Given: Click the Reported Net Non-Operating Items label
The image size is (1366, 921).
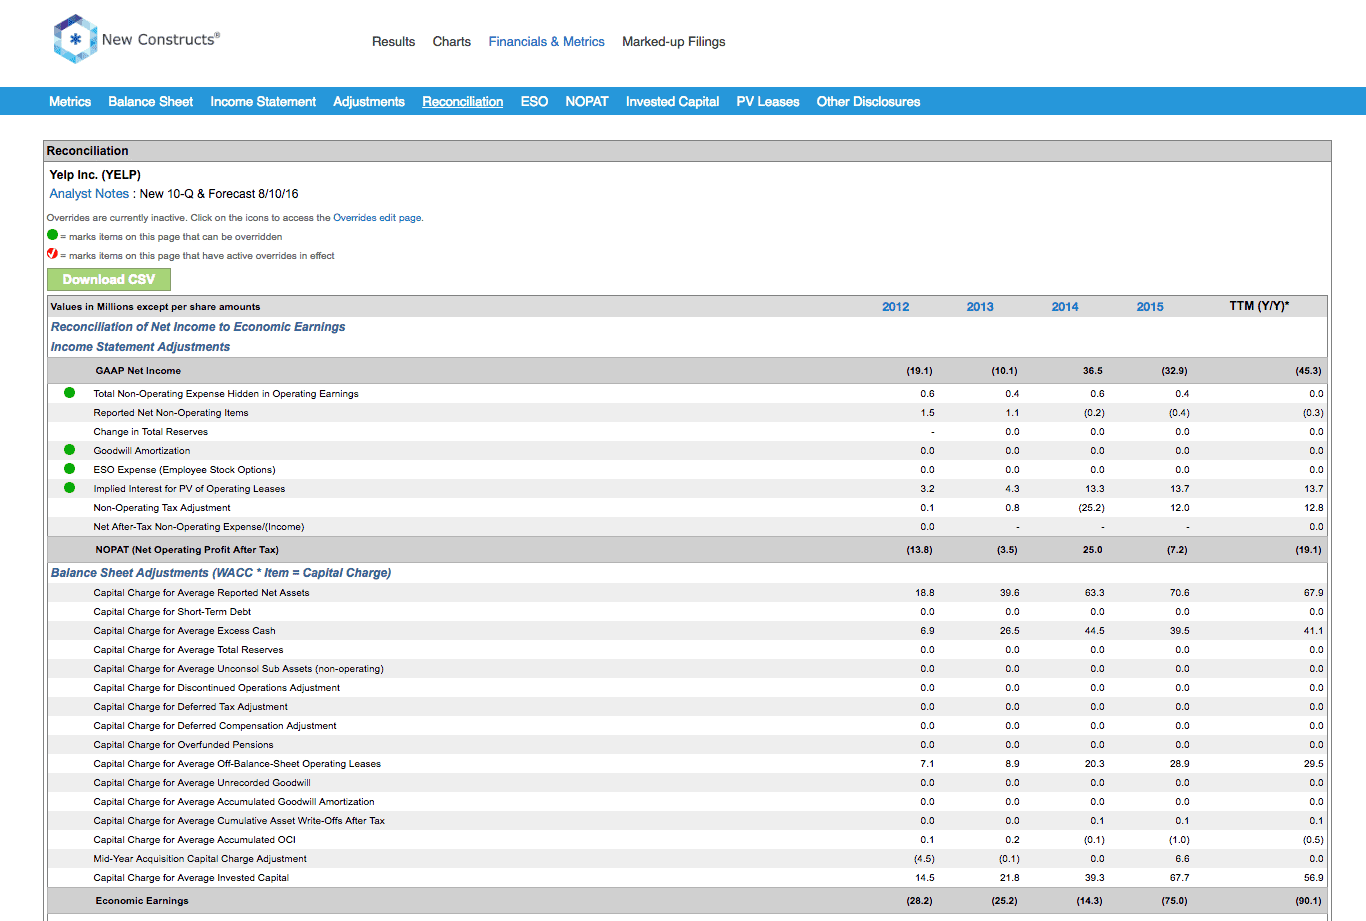Looking at the screenshot, I should (171, 413).
